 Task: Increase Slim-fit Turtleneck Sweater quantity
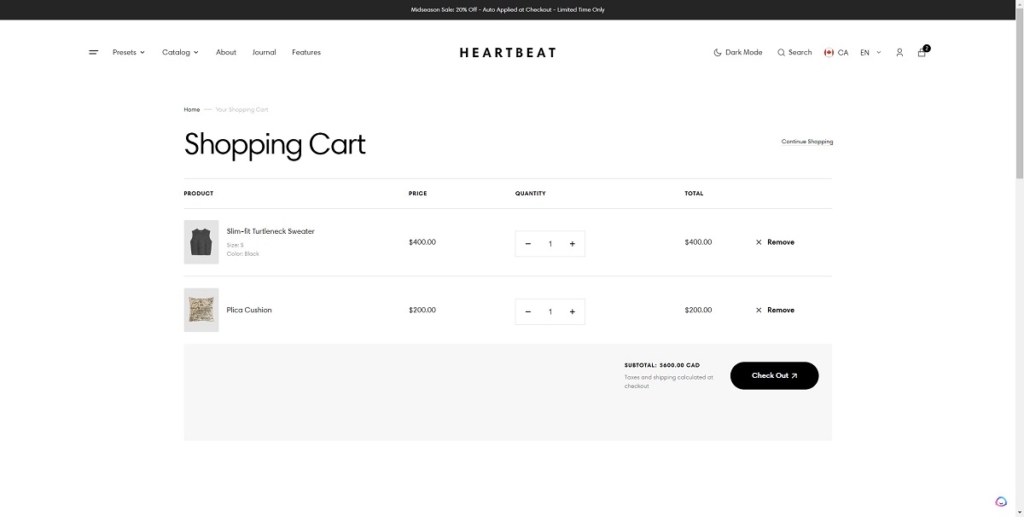click(x=572, y=243)
